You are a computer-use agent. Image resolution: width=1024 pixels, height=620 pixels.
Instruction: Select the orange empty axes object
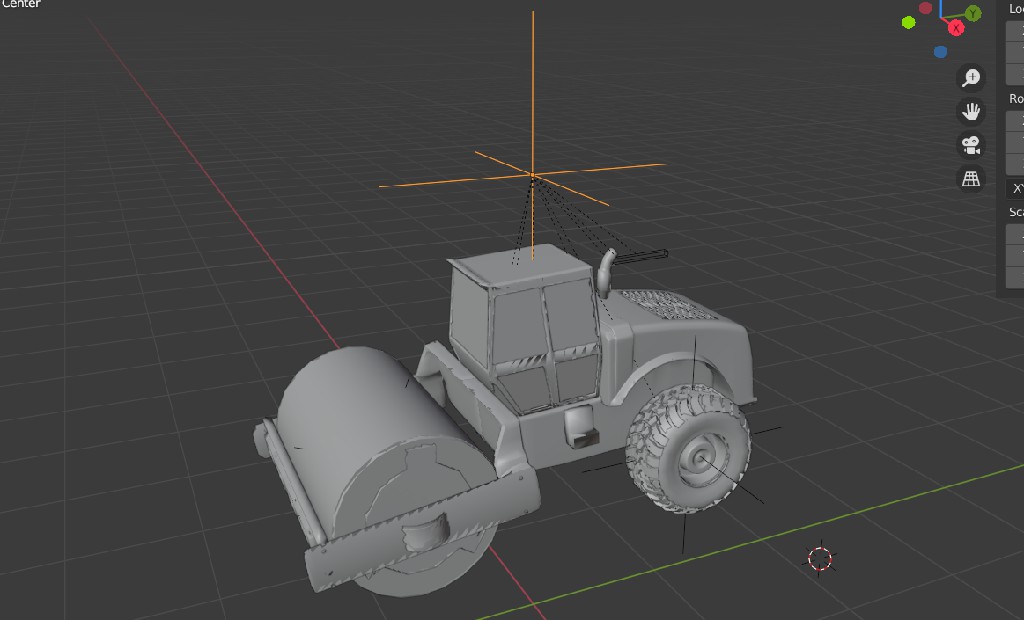pyautogui.click(x=533, y=175)
